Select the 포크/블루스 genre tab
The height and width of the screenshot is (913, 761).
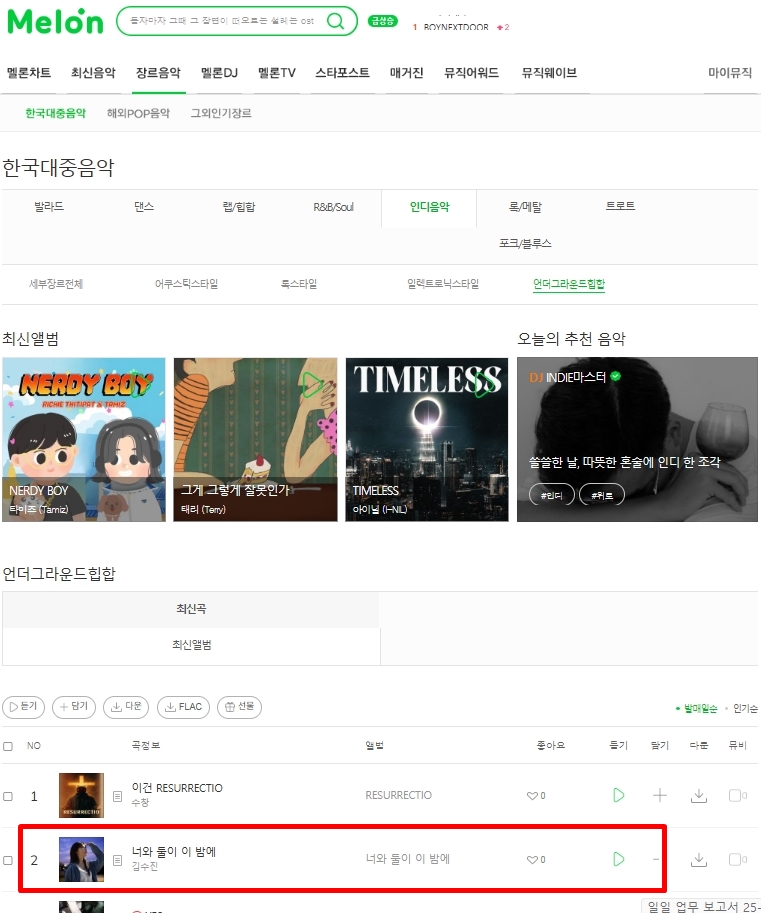pyautogui.click(x=525, y=243)
